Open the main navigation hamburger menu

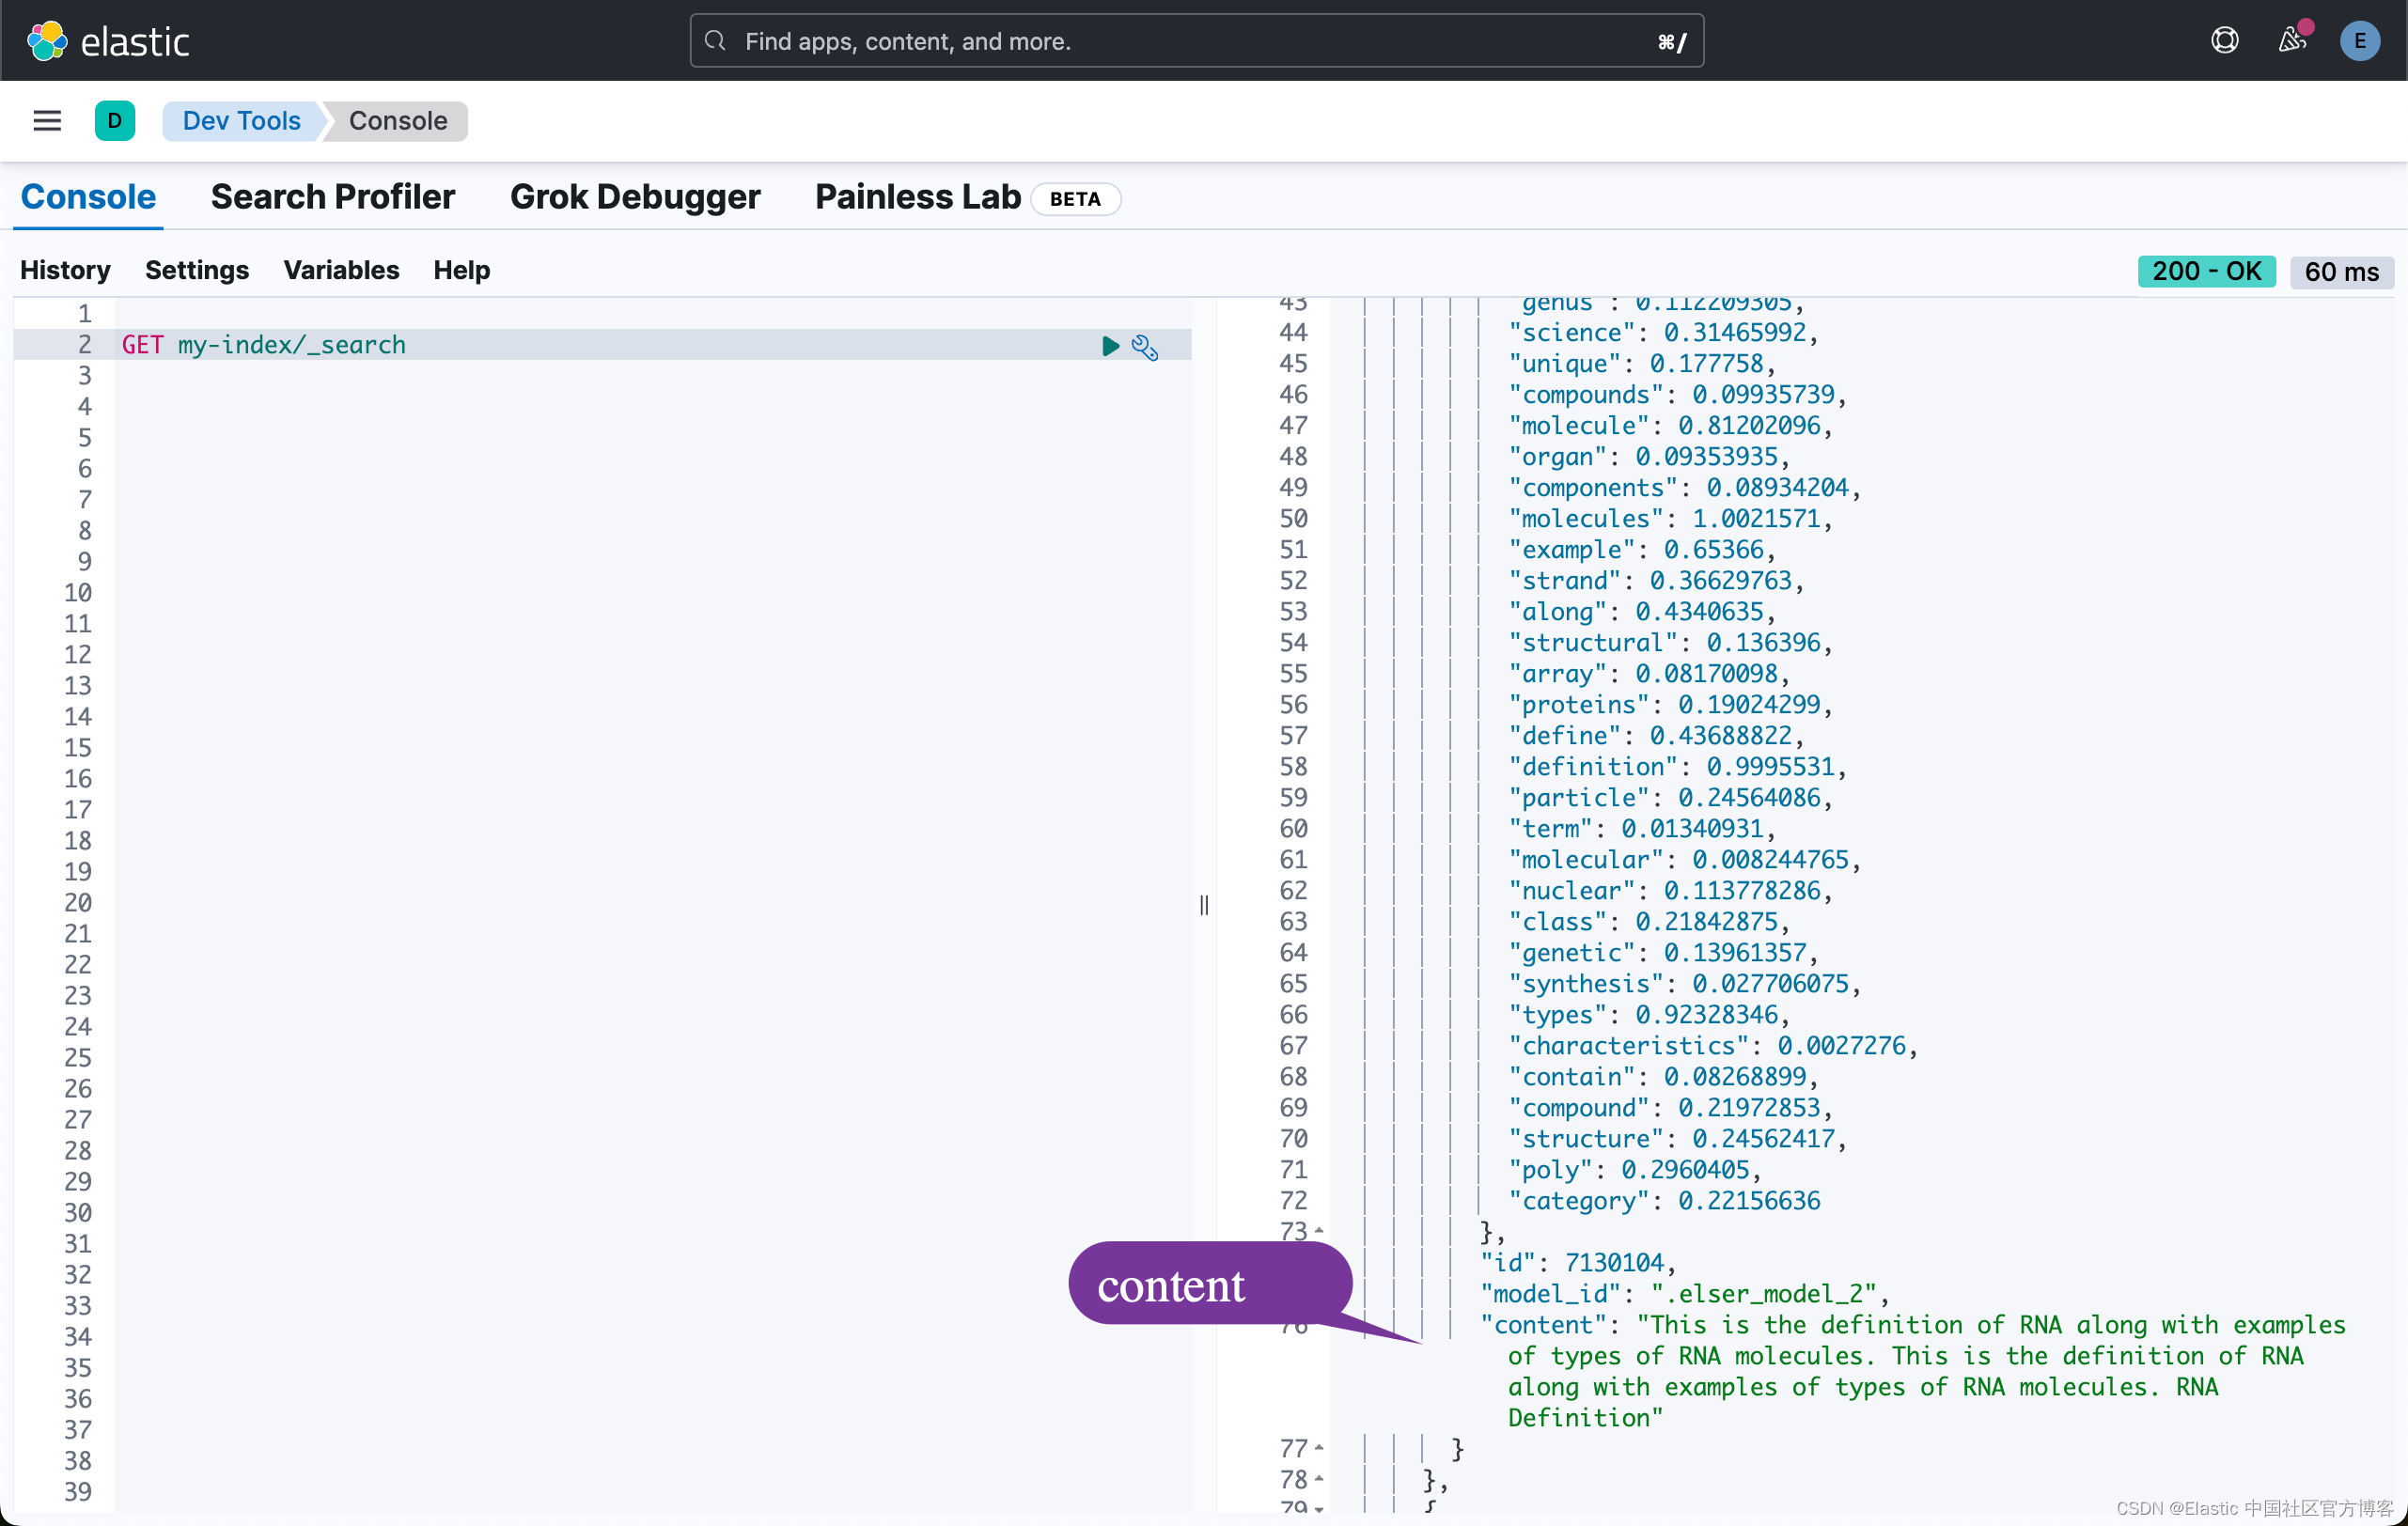(x=46, y=120)
